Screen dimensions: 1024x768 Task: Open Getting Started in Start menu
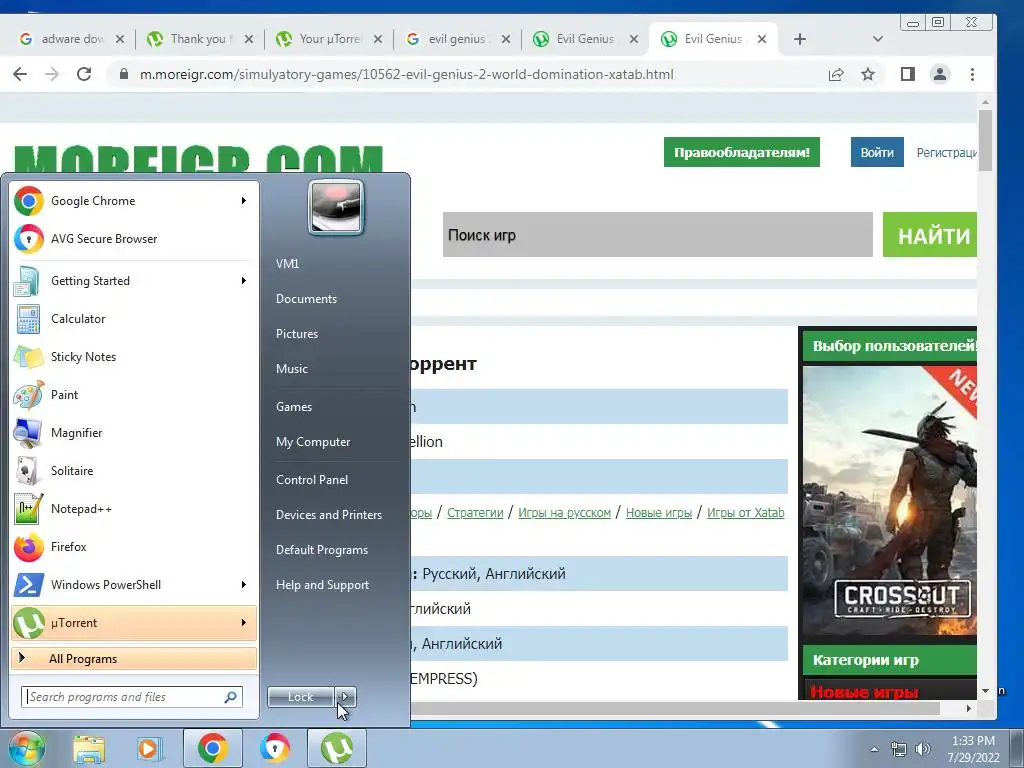pos(134,281)
